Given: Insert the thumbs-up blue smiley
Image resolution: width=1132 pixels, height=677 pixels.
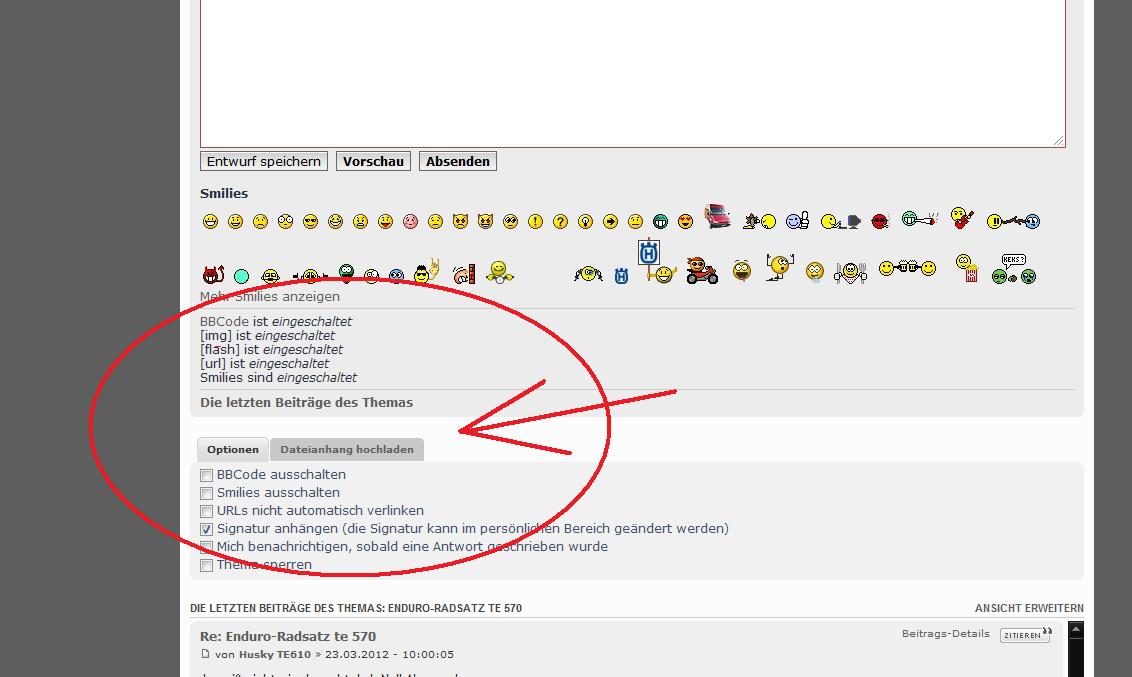Looking at the screenshot, I should tap(797, 220).
